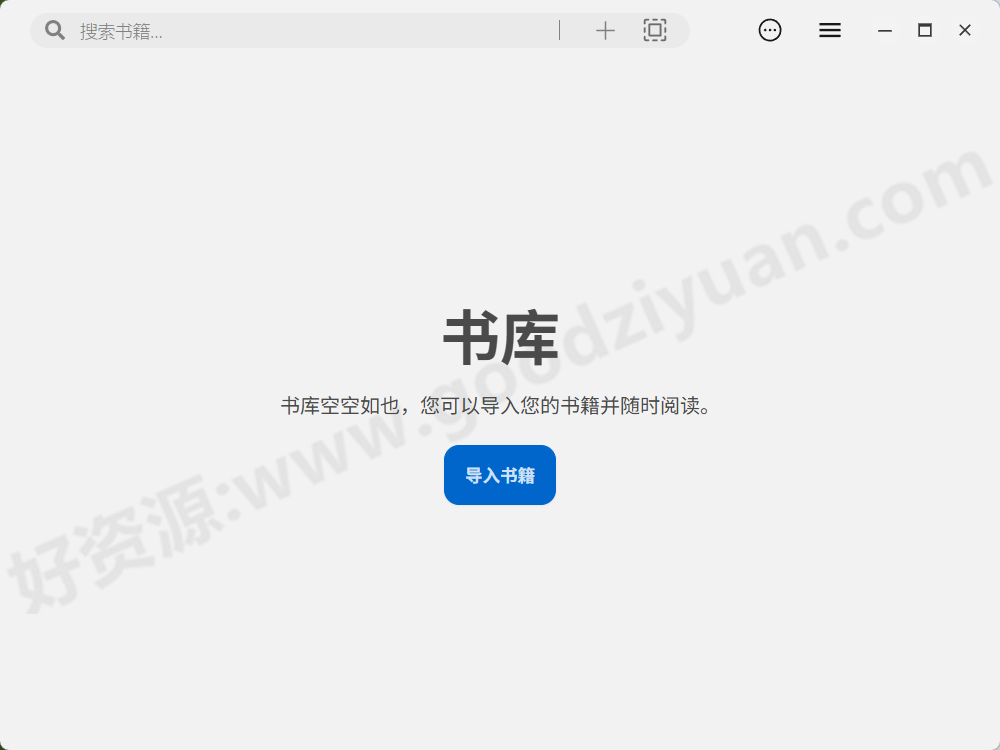Click the 导入书籍 import books button
This screenshot has height=750, width=1000.
[499, 474]
